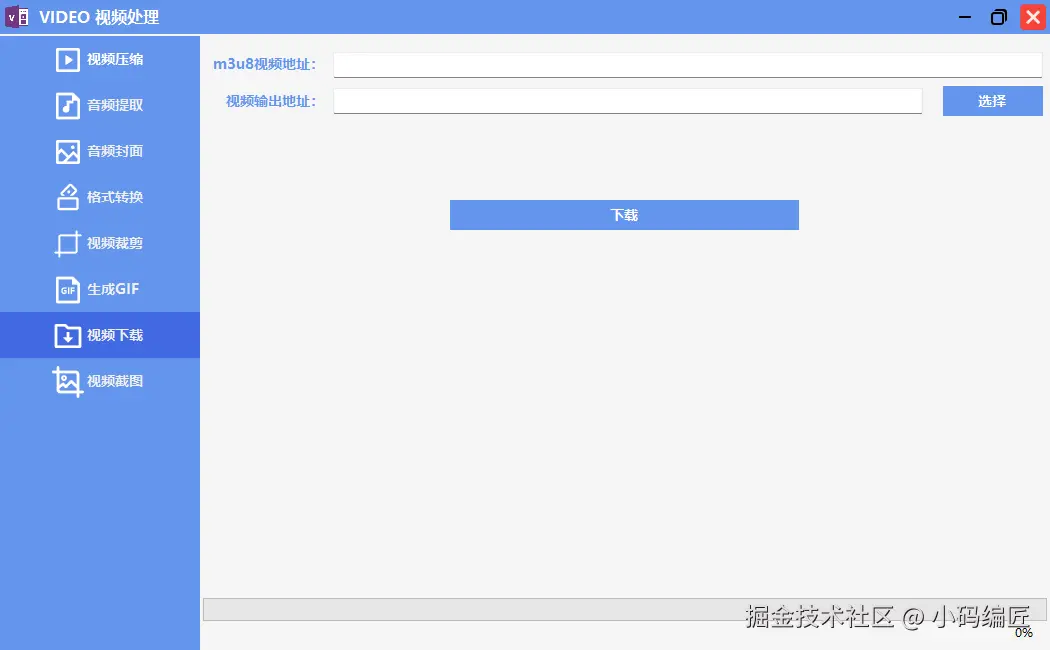Click the VIDEO app logo icon

click(17, 17)
